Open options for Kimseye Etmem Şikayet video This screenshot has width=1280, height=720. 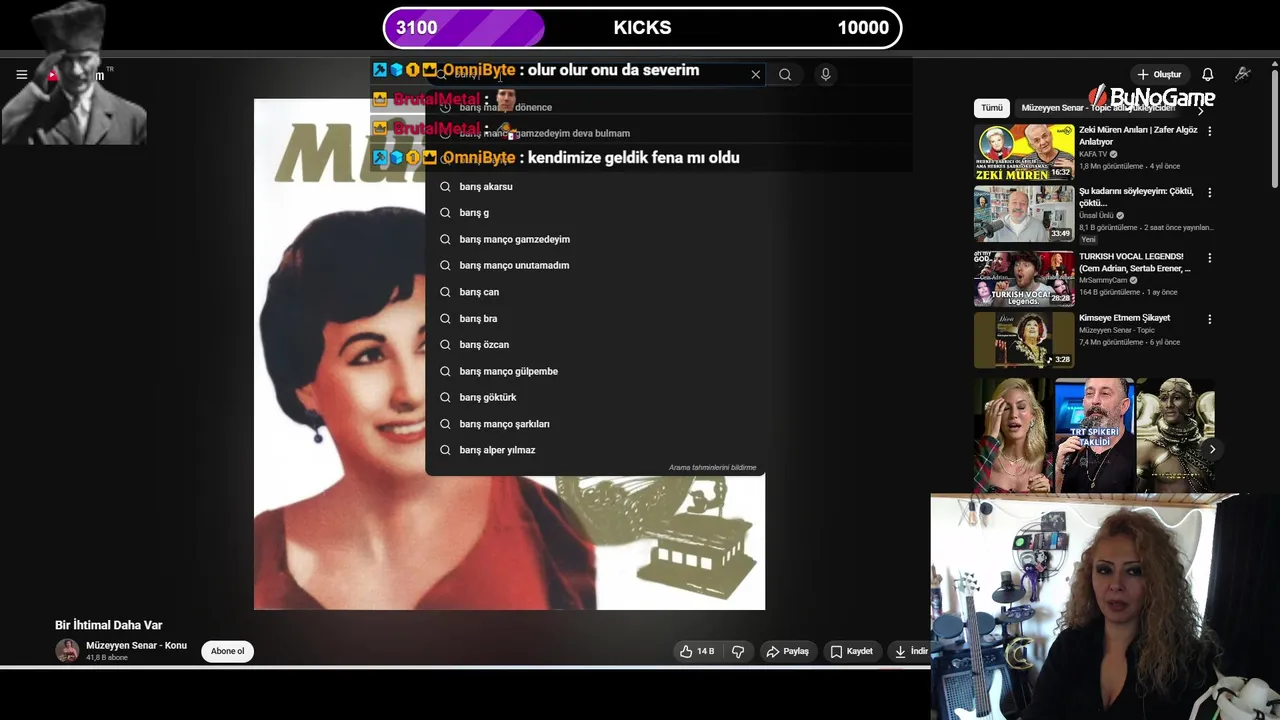point(1210,319)
